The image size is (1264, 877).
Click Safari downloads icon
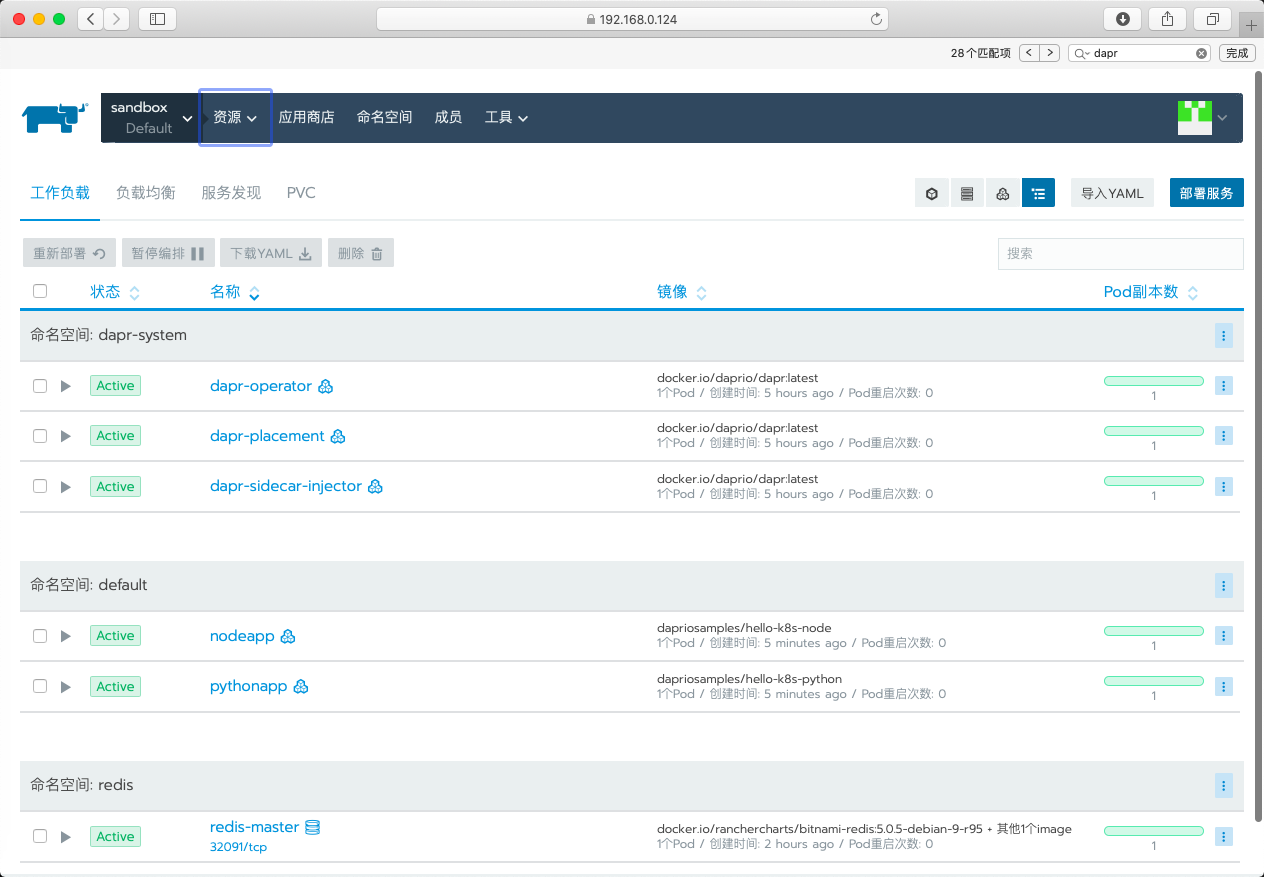(1123, 19)
